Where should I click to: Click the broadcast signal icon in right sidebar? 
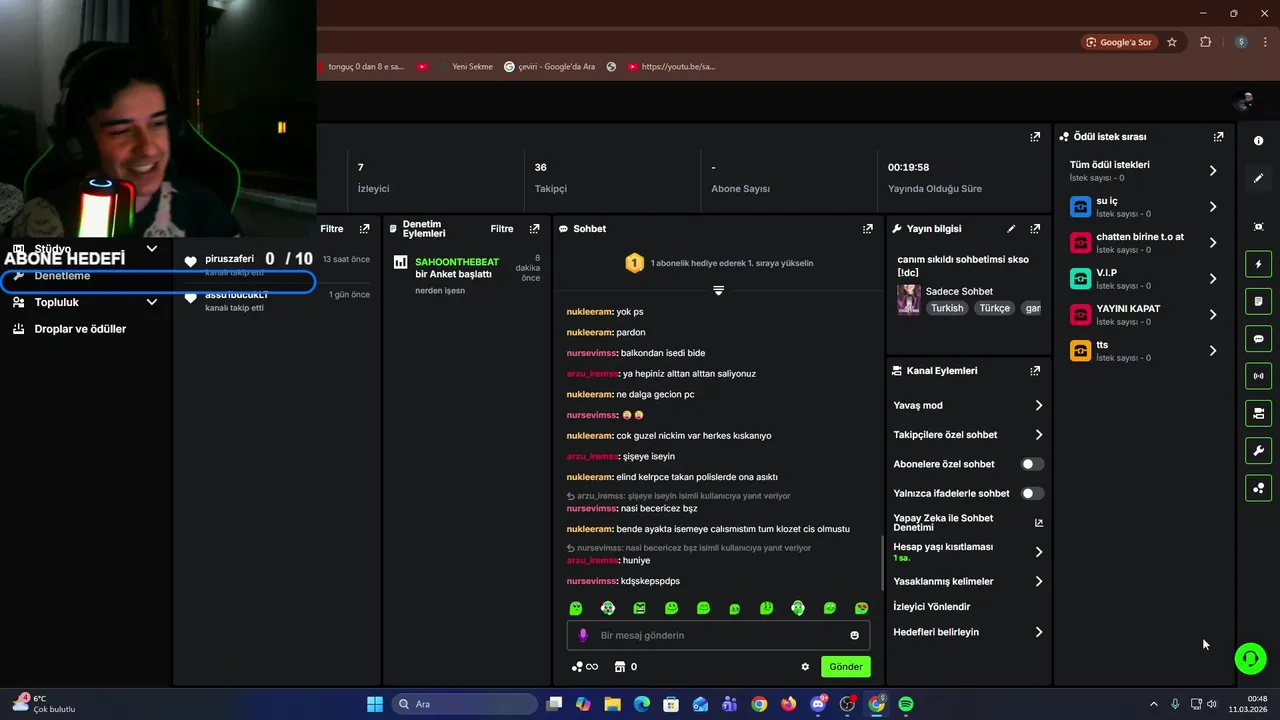click(1258, 376)
